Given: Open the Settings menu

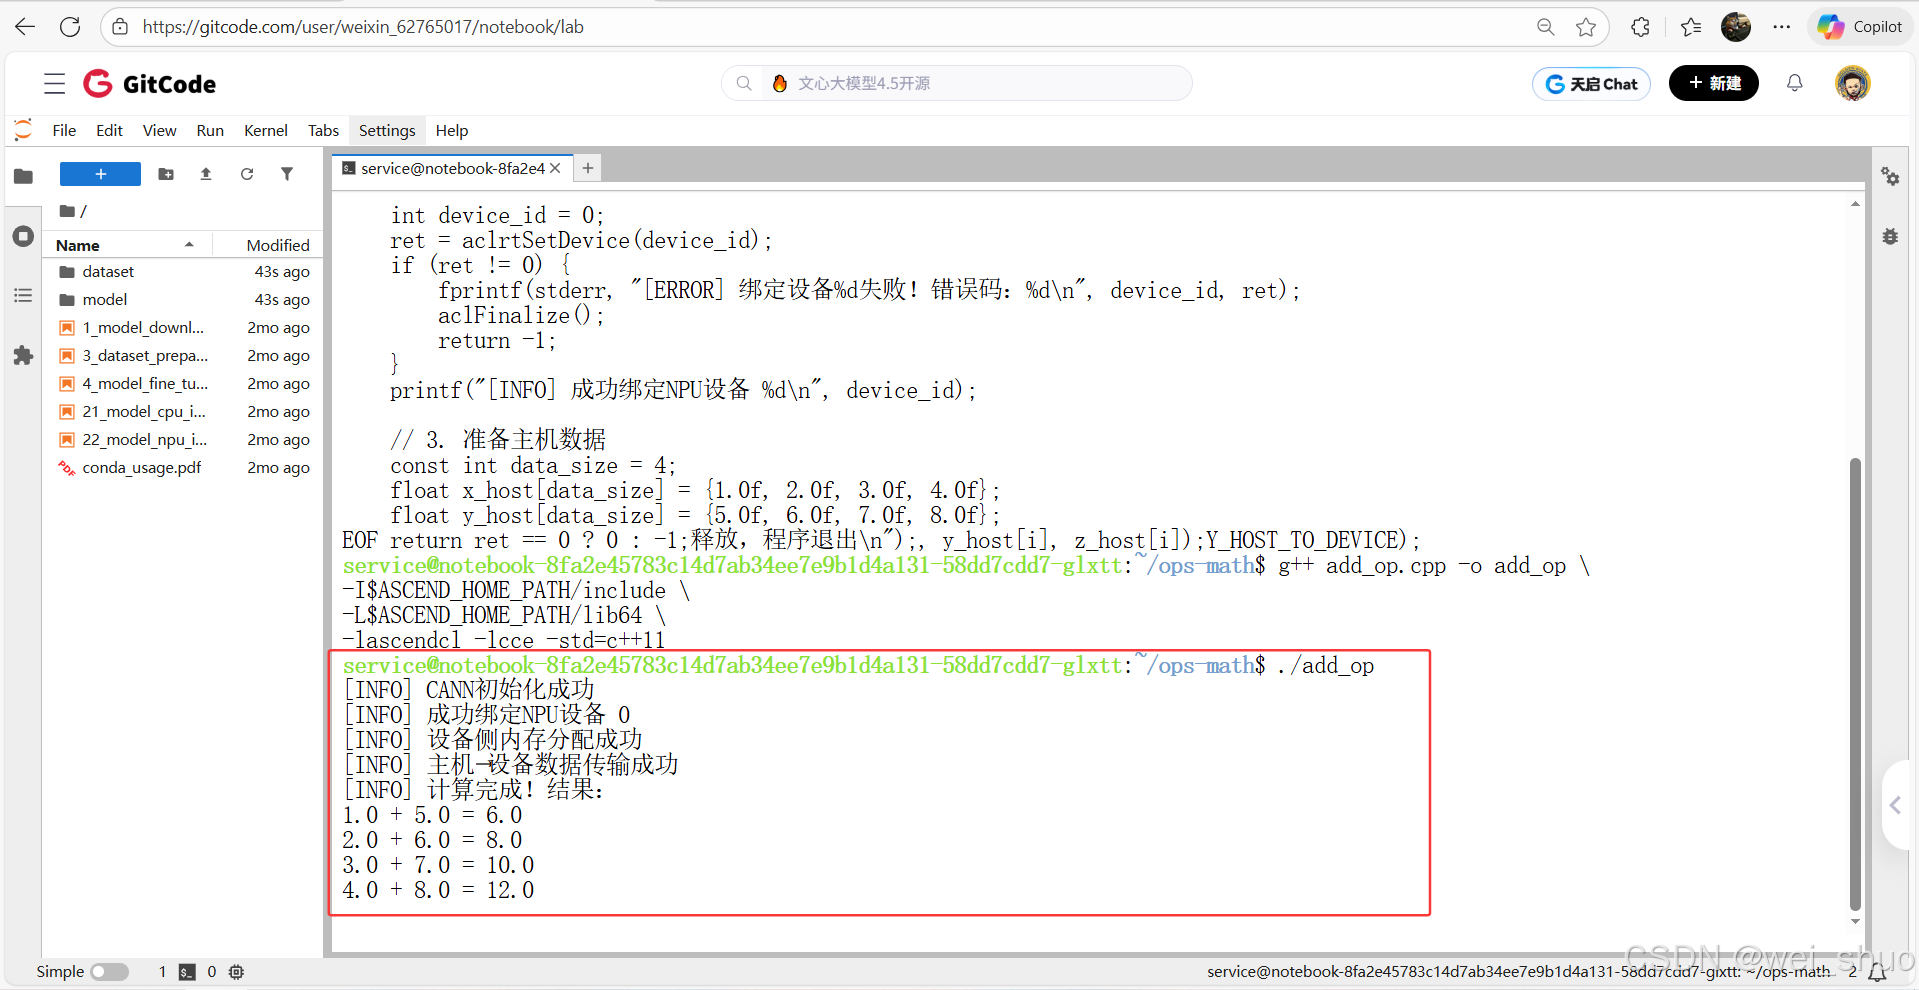Looking at the screenshot, I should click(387, 130).
